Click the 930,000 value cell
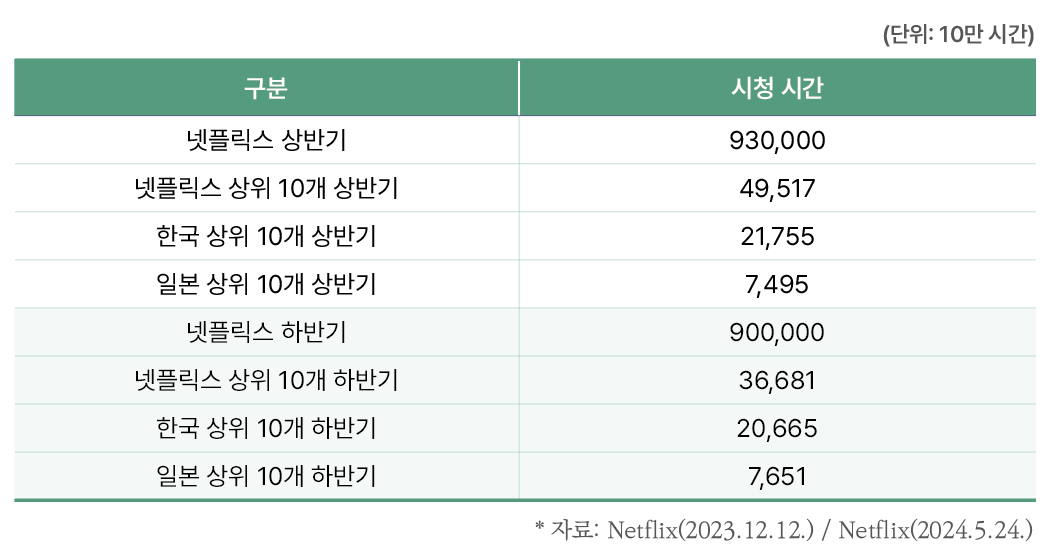This screenshot has width=1052, height=558. click(777, 140)
